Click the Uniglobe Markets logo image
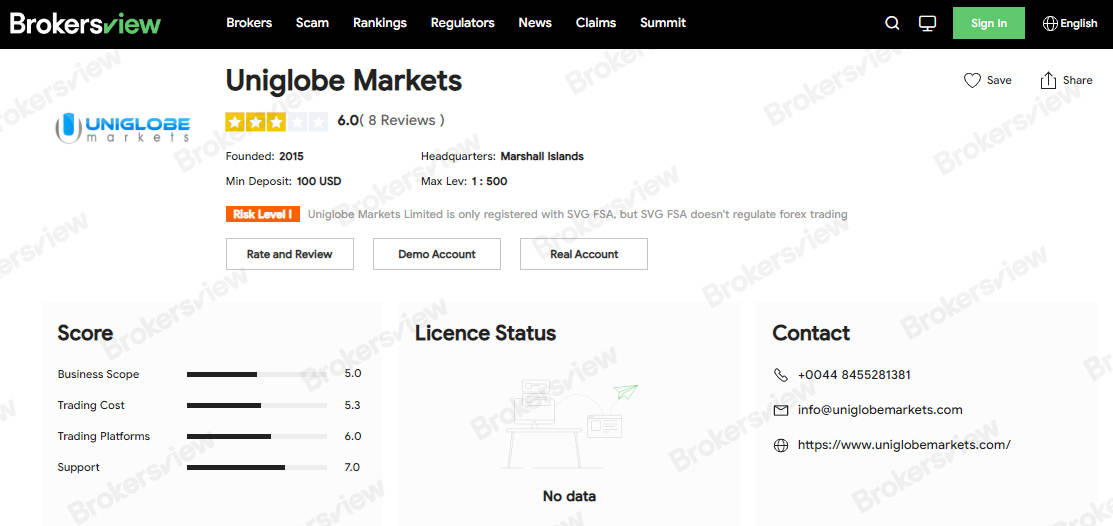This screenshot has height=526, width=1113. click(123, 128)
